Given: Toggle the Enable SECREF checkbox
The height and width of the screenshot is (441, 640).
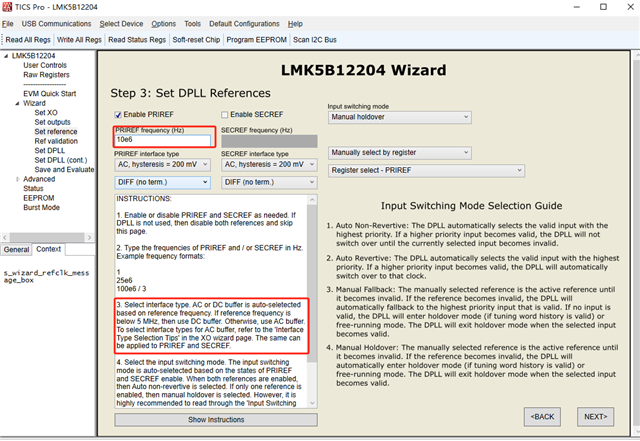Looking at the screenshot, I should pyautogui.click(x=224, y=115).
